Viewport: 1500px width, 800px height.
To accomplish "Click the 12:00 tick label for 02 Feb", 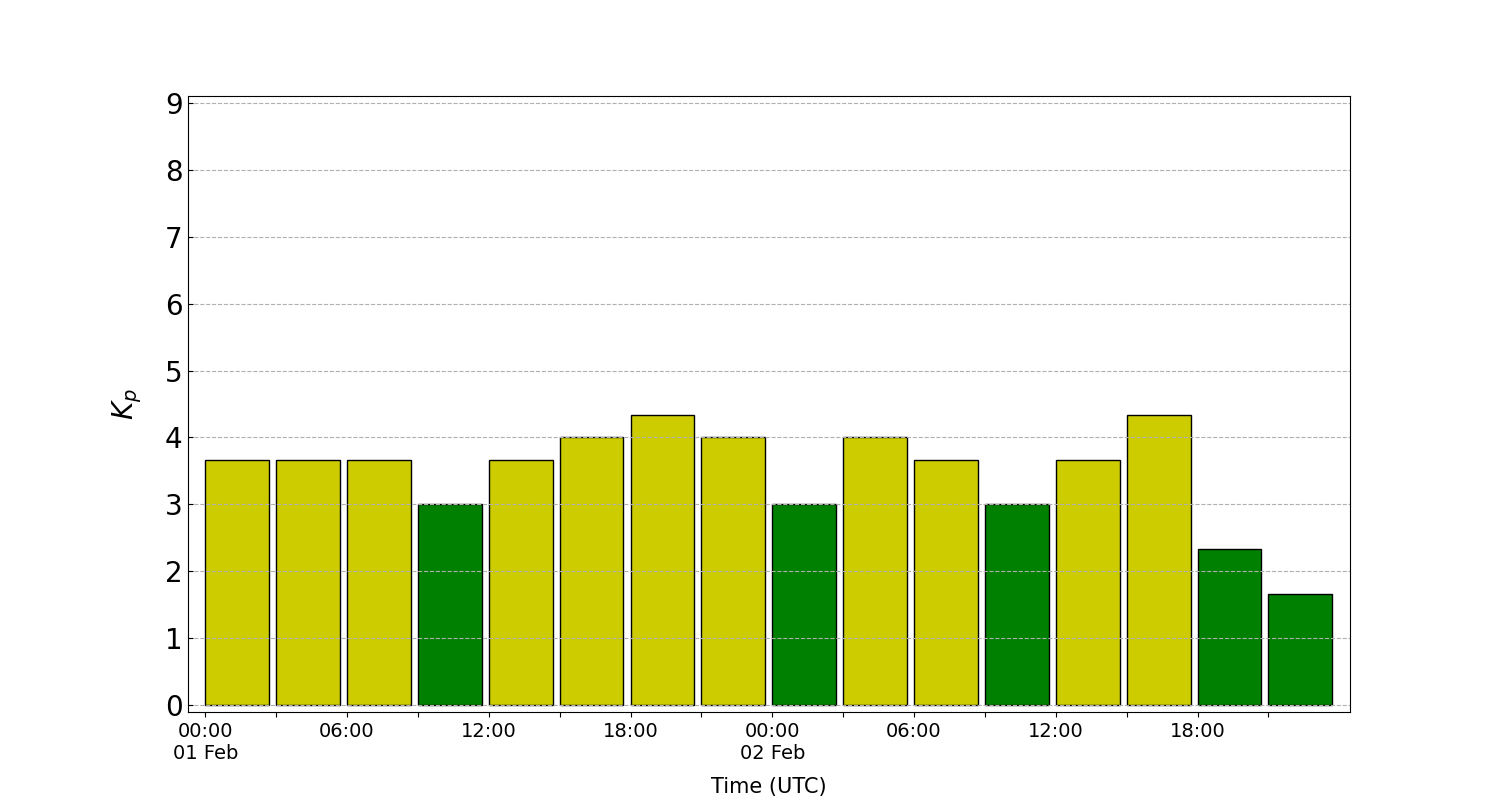I will (1055, 731).
